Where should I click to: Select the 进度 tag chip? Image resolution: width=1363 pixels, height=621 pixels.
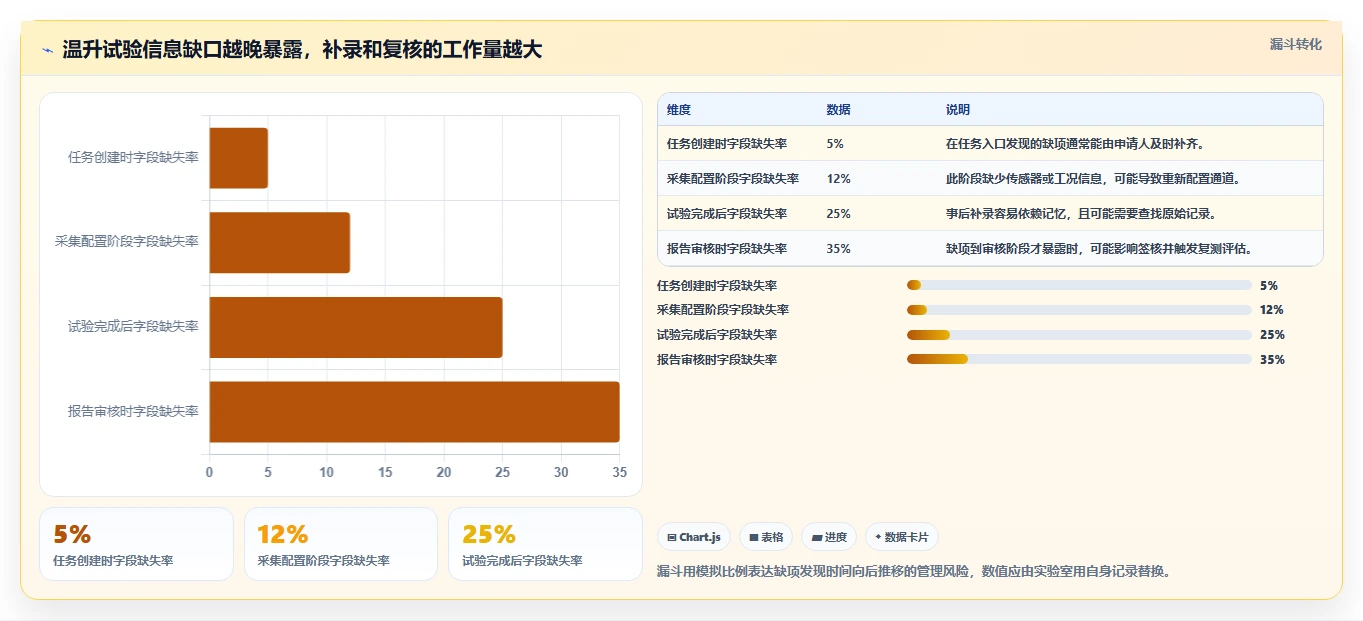pos(829,537)
